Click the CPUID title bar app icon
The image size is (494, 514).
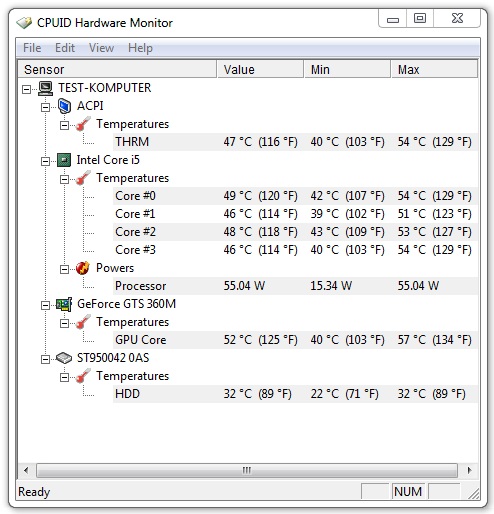coord(24,23)
